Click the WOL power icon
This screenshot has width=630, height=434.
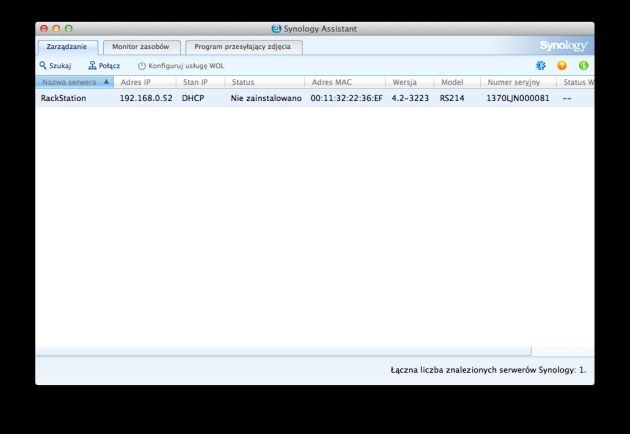click(x=141, y=66)
